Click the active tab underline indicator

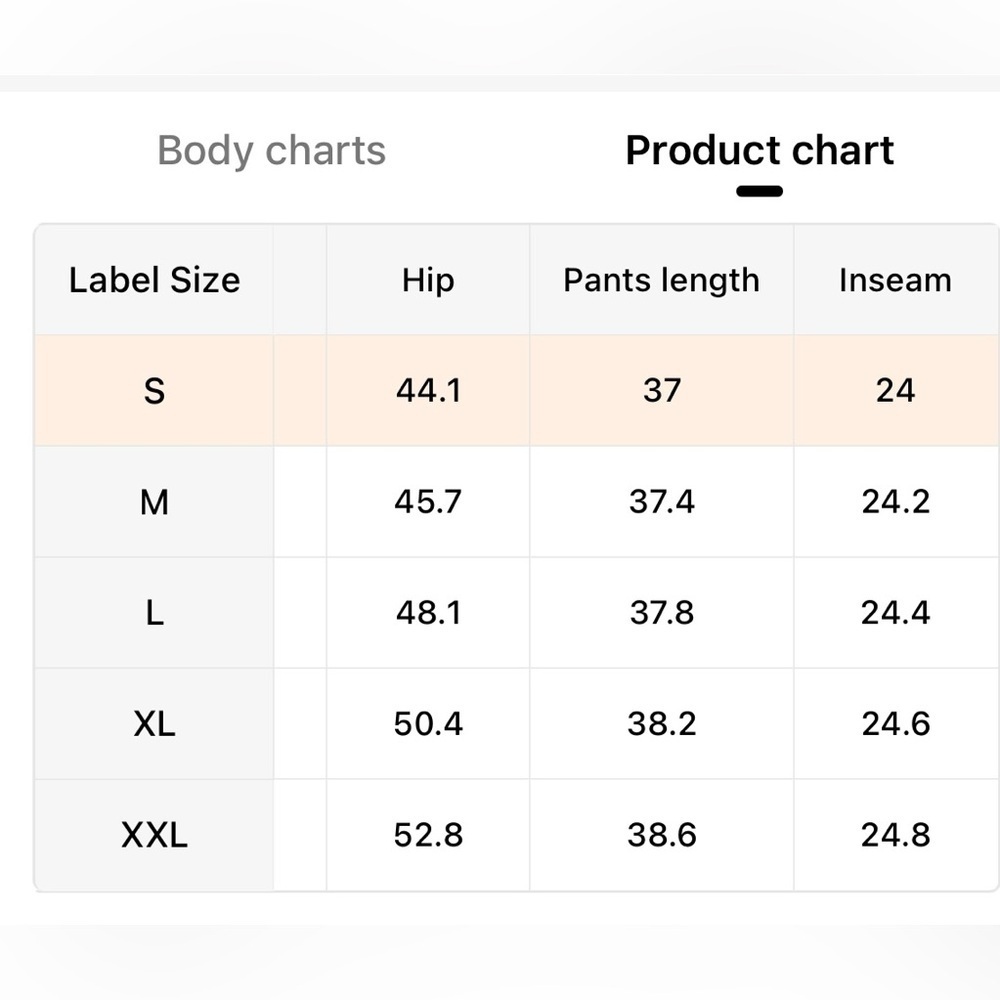pyautogui.click(x=759, y=191)
